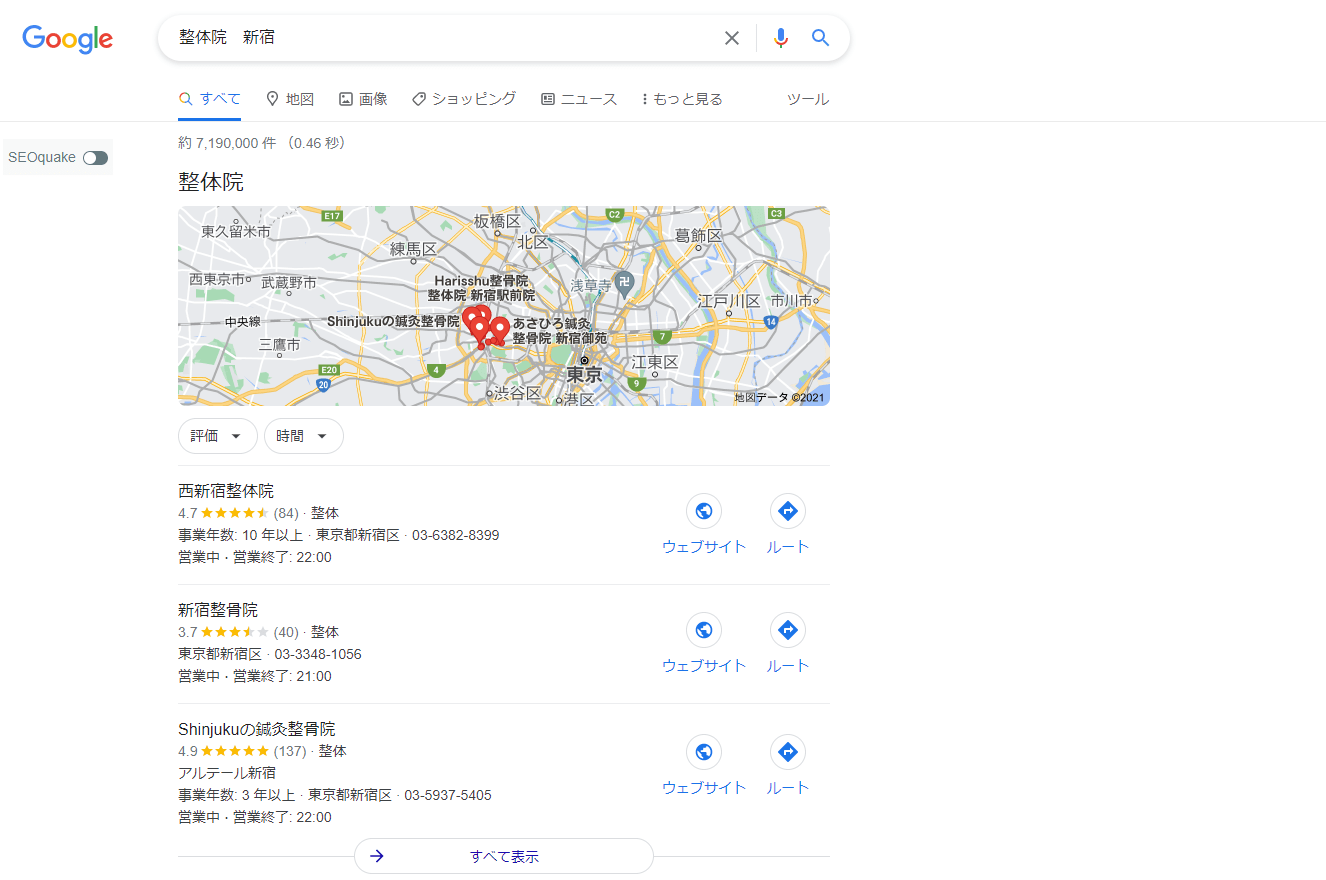This screenshot has height=880, width=1326.
Task: Click 浅草寺 temple marker on map
Action: (x=624, y=283)
